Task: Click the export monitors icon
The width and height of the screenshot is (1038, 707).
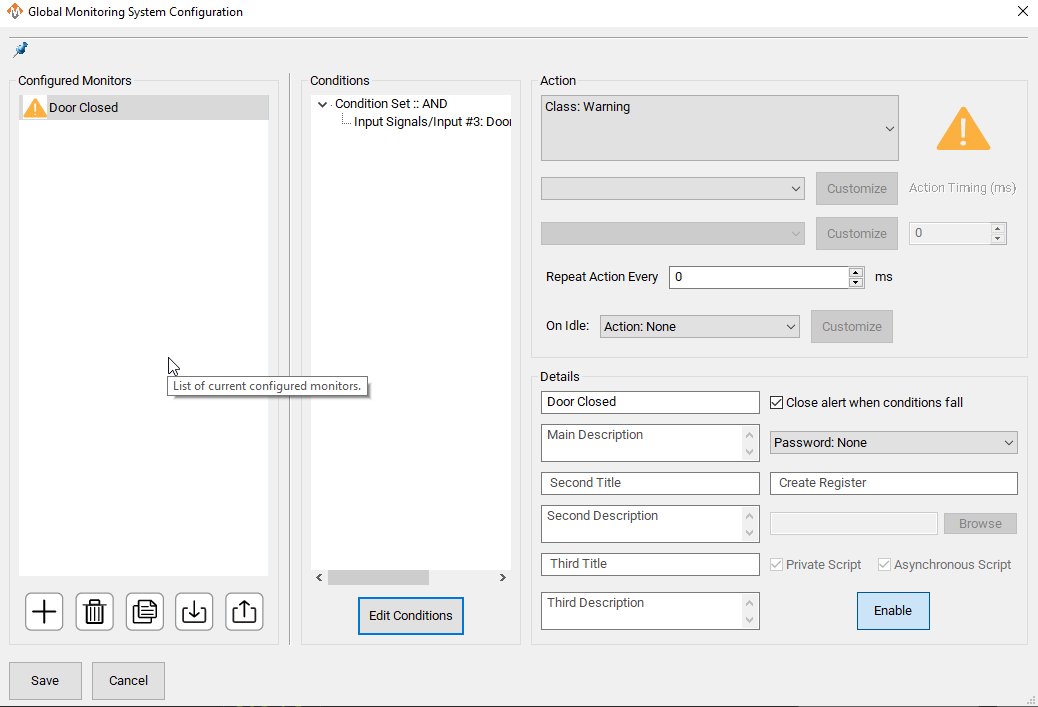Action: (244, 611)
